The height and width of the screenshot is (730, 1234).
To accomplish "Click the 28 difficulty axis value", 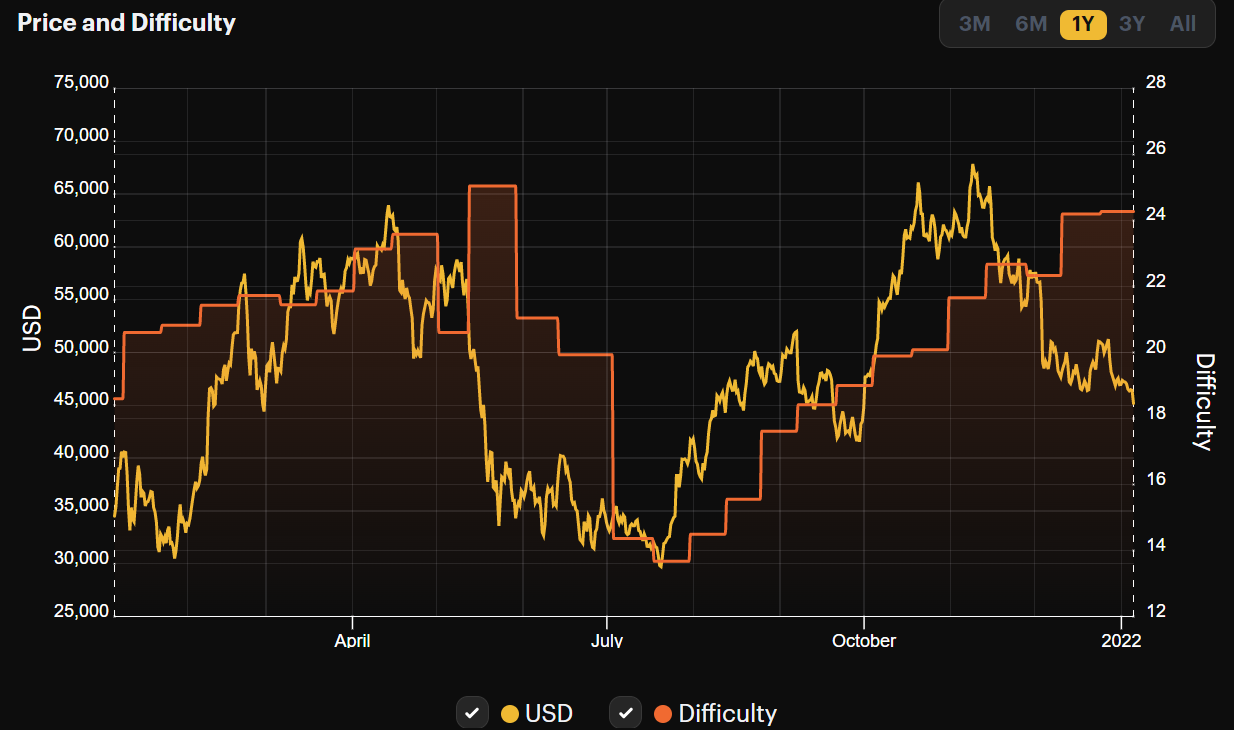I will click(x=1155, y=82).
